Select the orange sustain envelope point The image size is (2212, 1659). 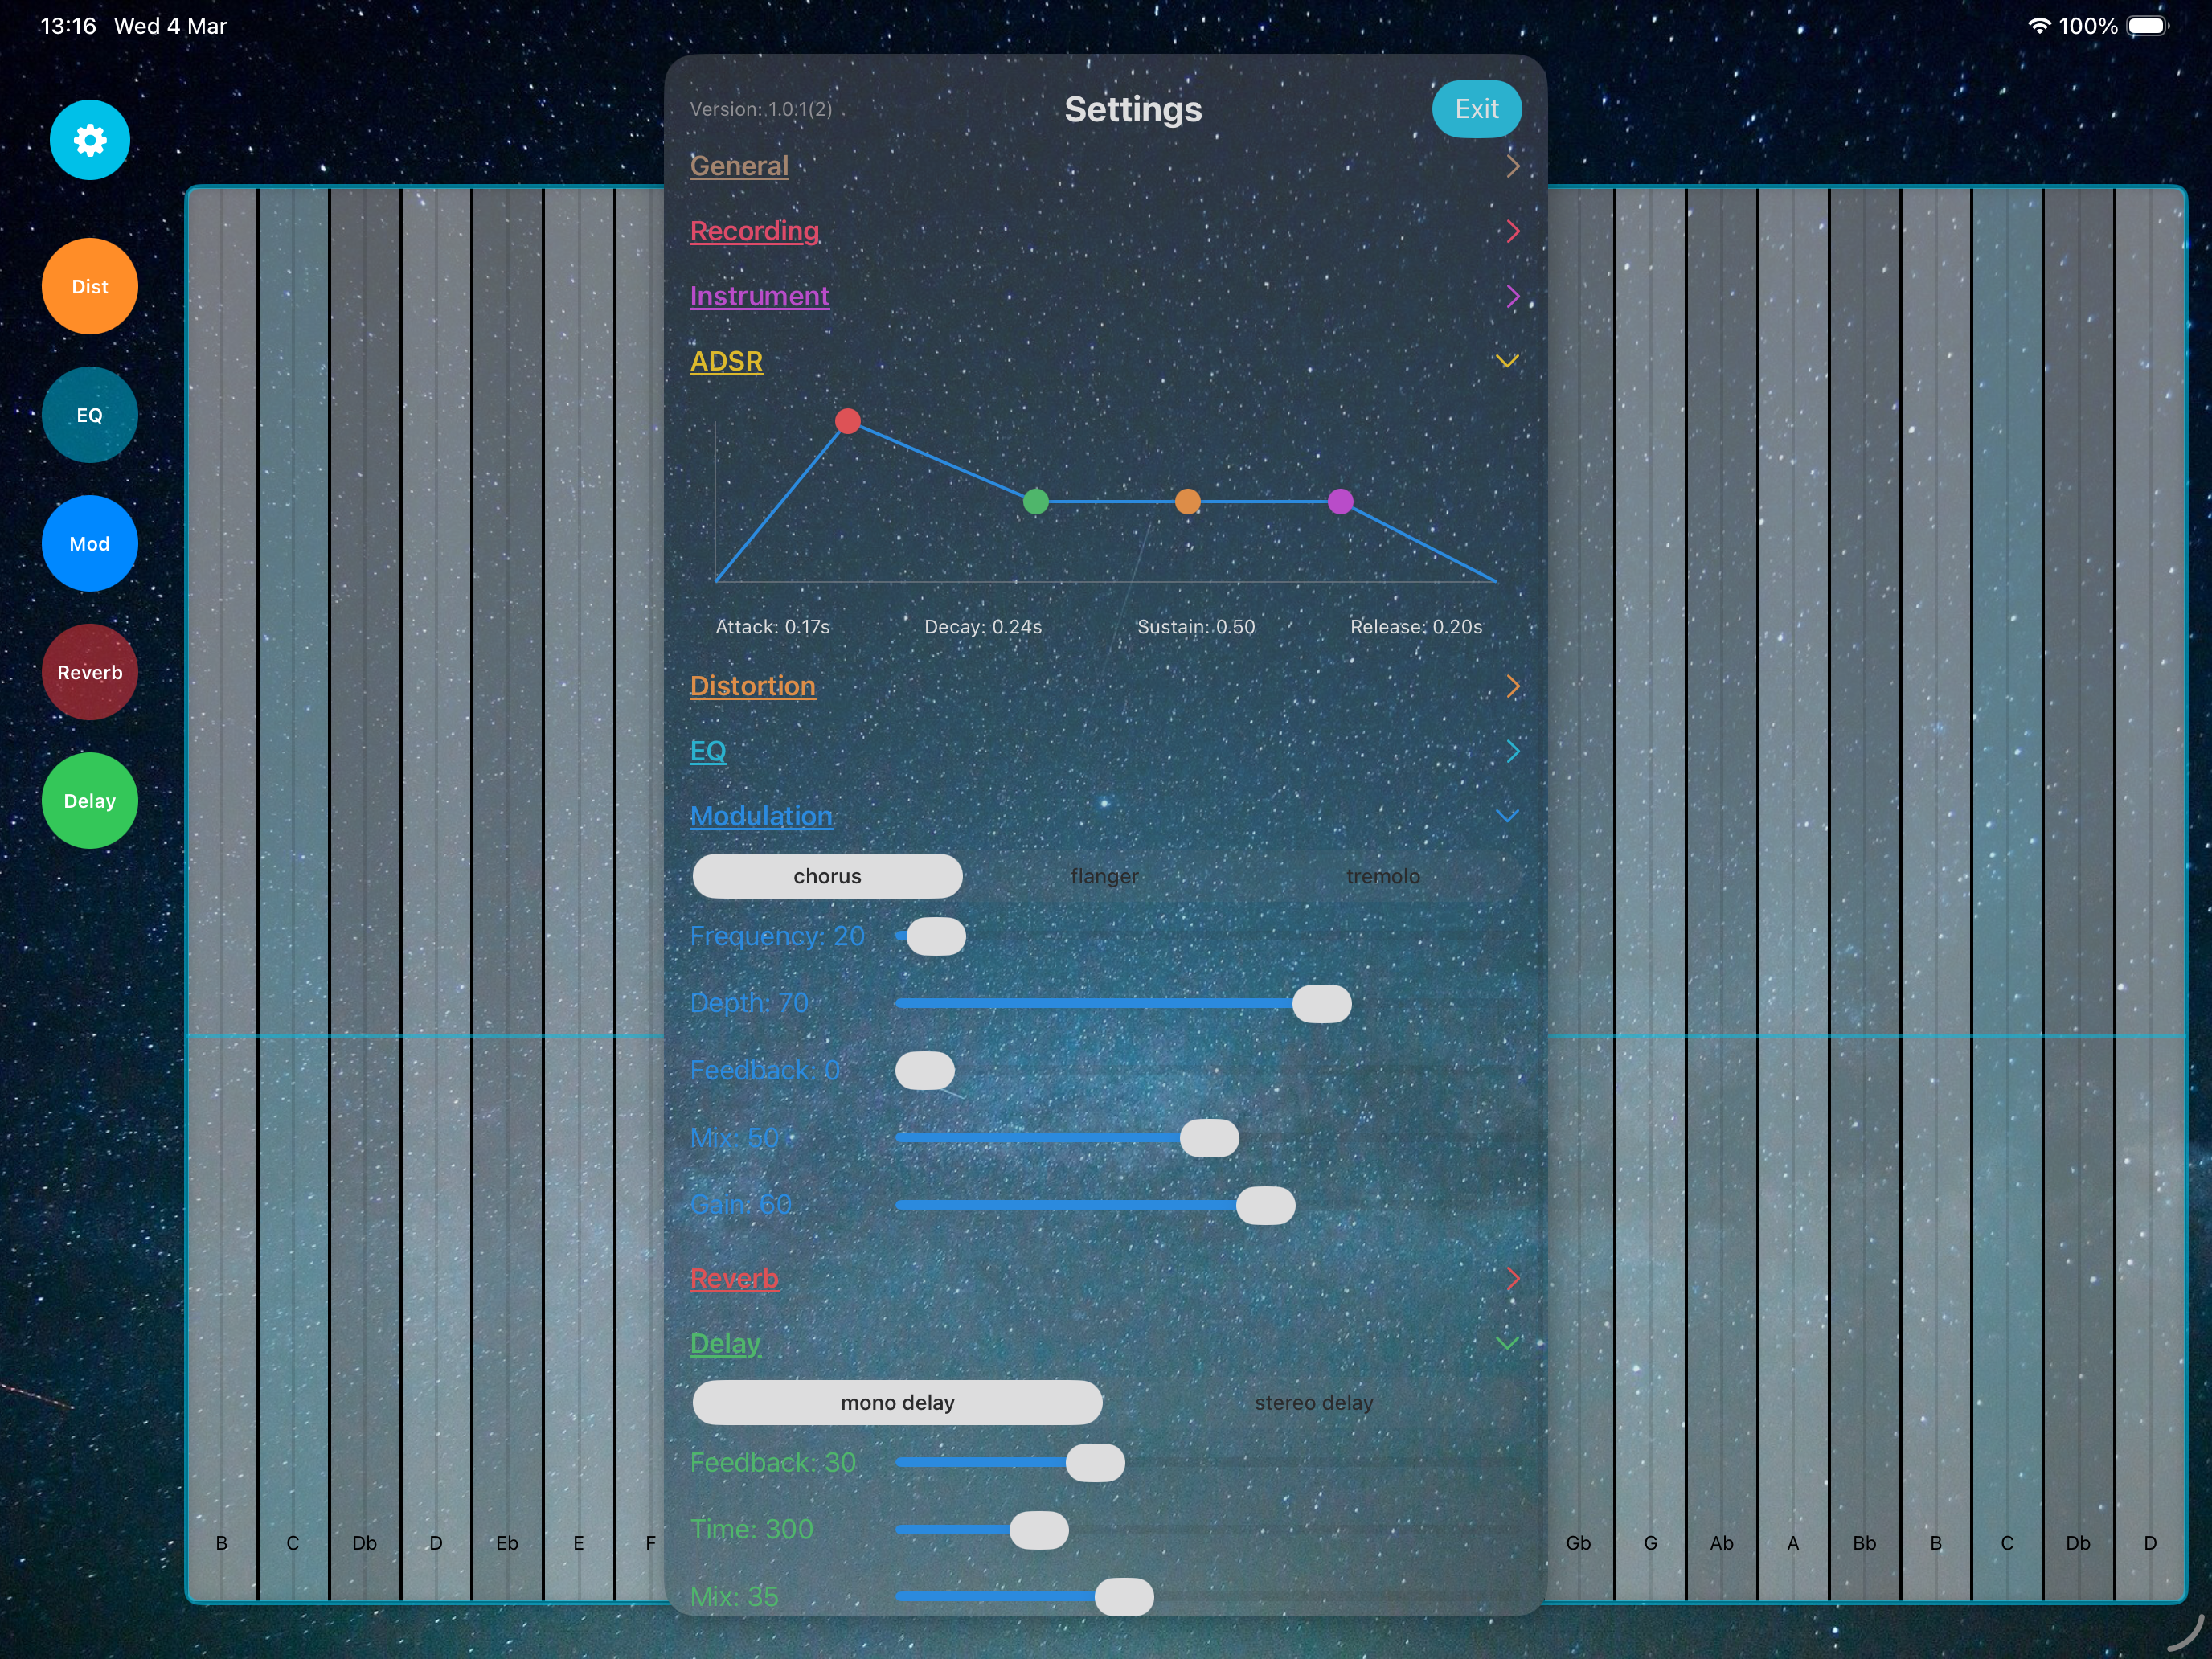tap(1188, 501)
